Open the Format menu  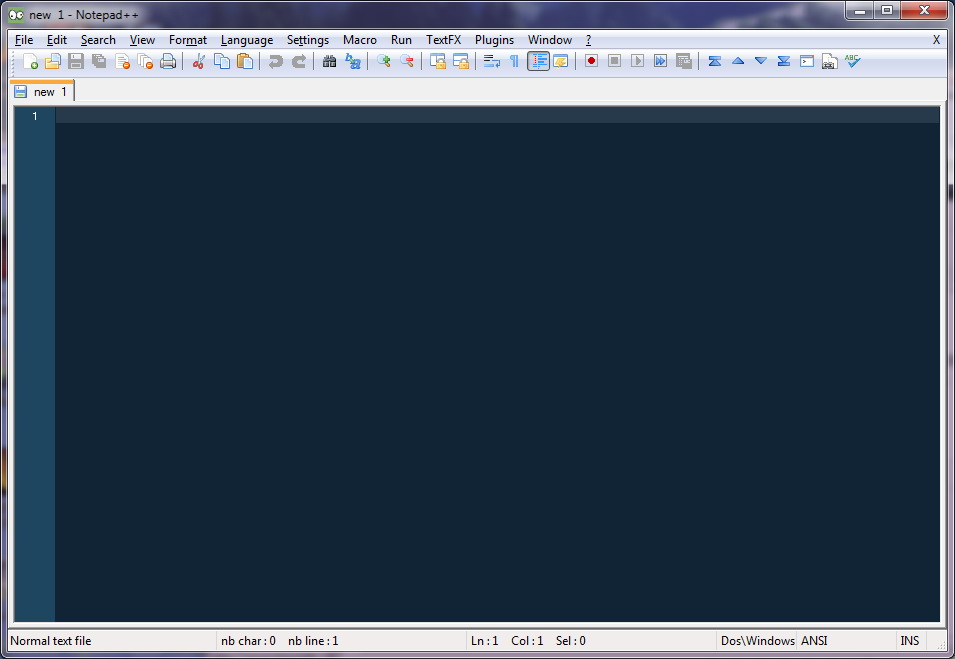click(x=188, y=40)
